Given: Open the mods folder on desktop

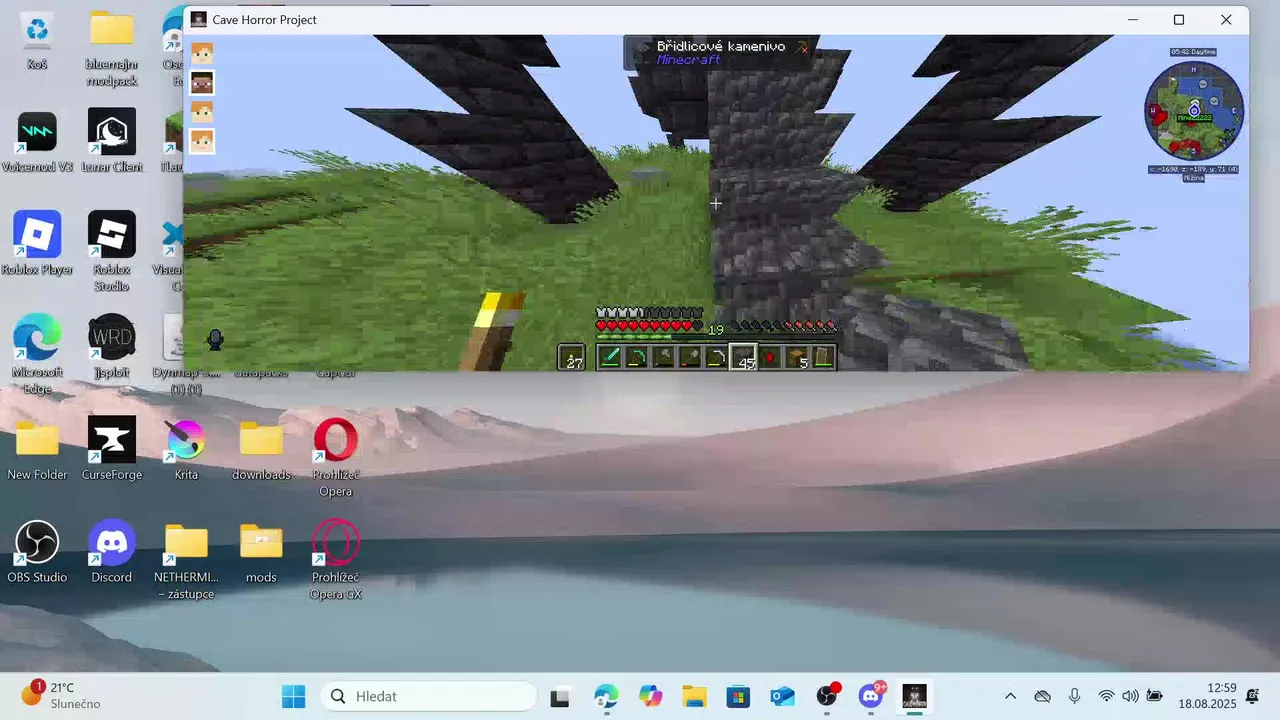Looking at the screenshot, I should (261, 552).
